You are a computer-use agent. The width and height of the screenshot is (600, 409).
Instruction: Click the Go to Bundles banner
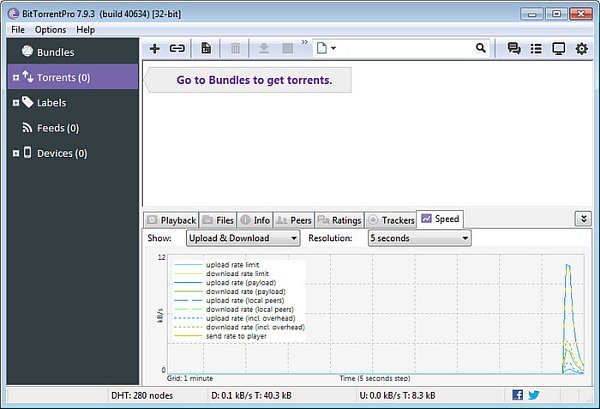coord(248,80)
